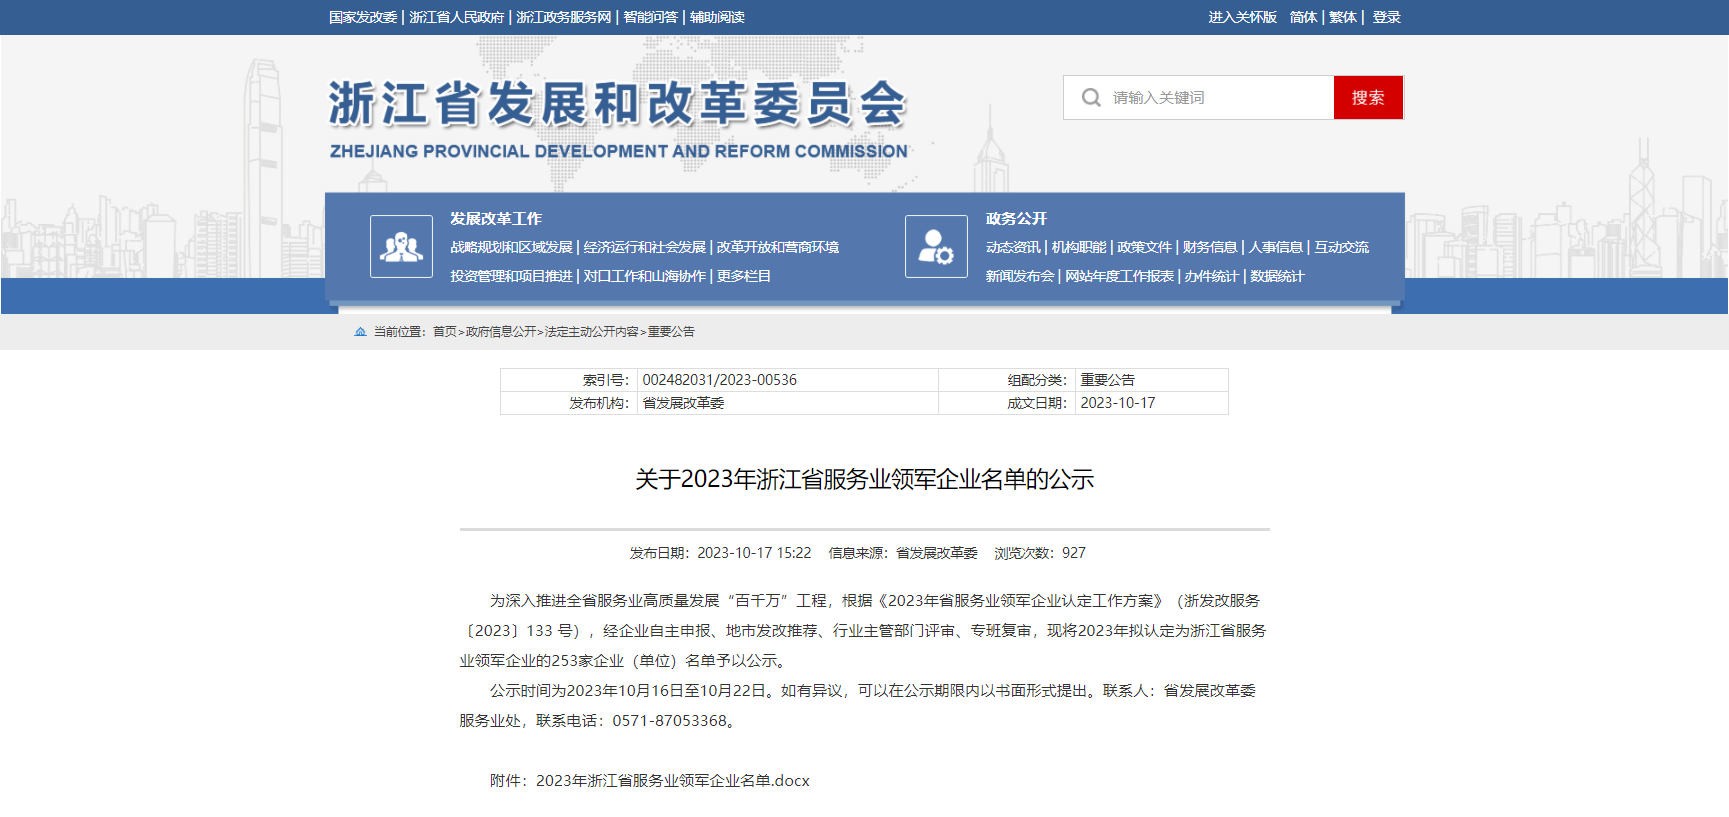
Task: Open the 战略规划和区域发展 menu item
Action: pos(511,248)
